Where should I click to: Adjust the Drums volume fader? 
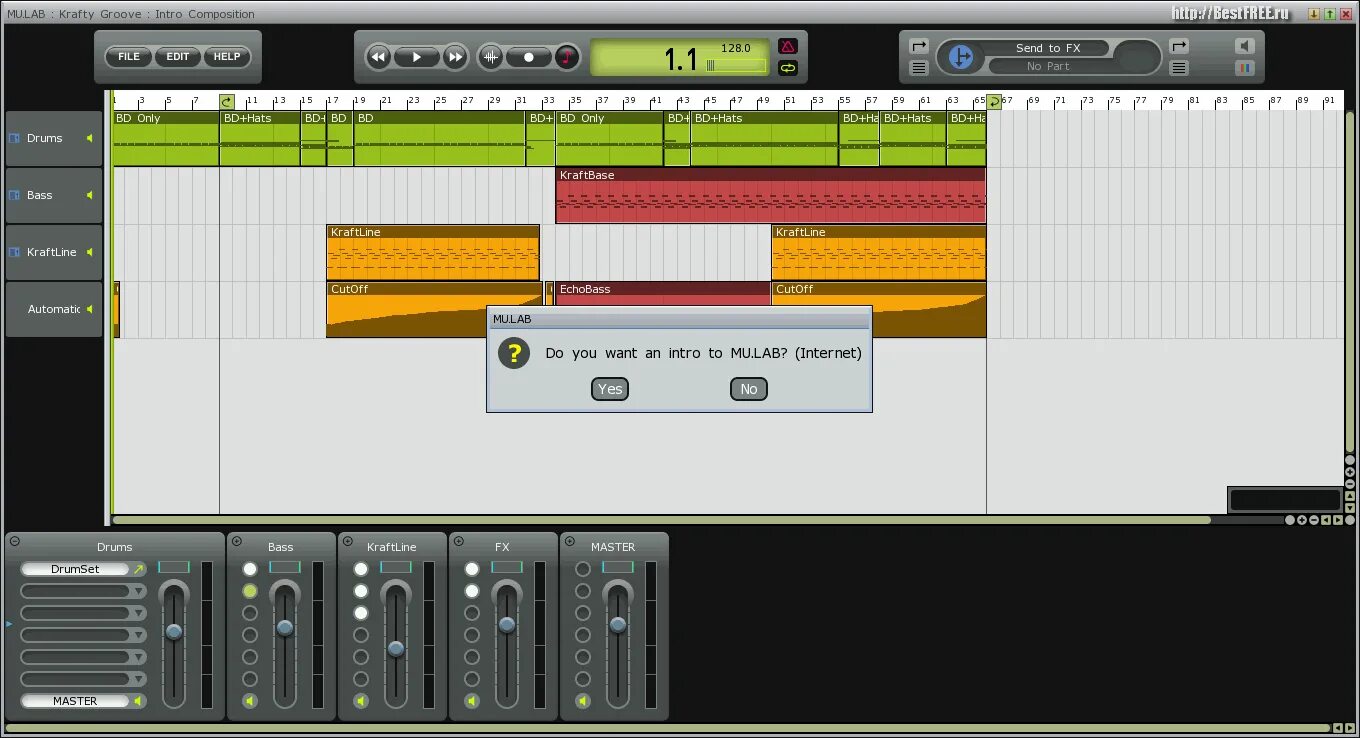(174, 632)
